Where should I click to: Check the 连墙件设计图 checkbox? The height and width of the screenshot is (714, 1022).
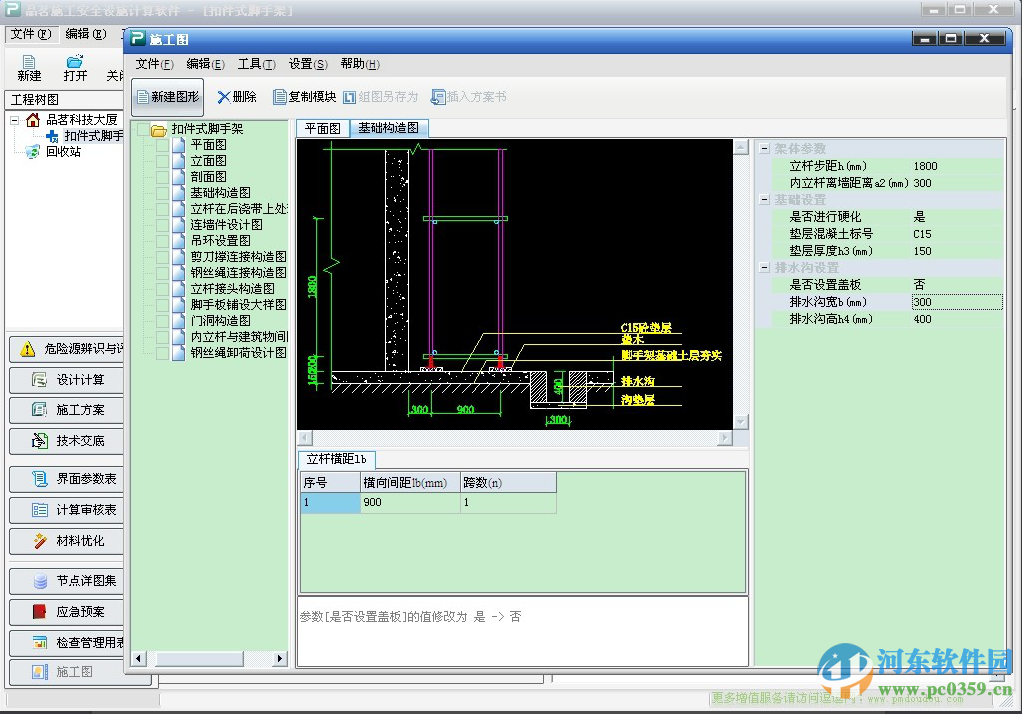[x=162, y=225]
